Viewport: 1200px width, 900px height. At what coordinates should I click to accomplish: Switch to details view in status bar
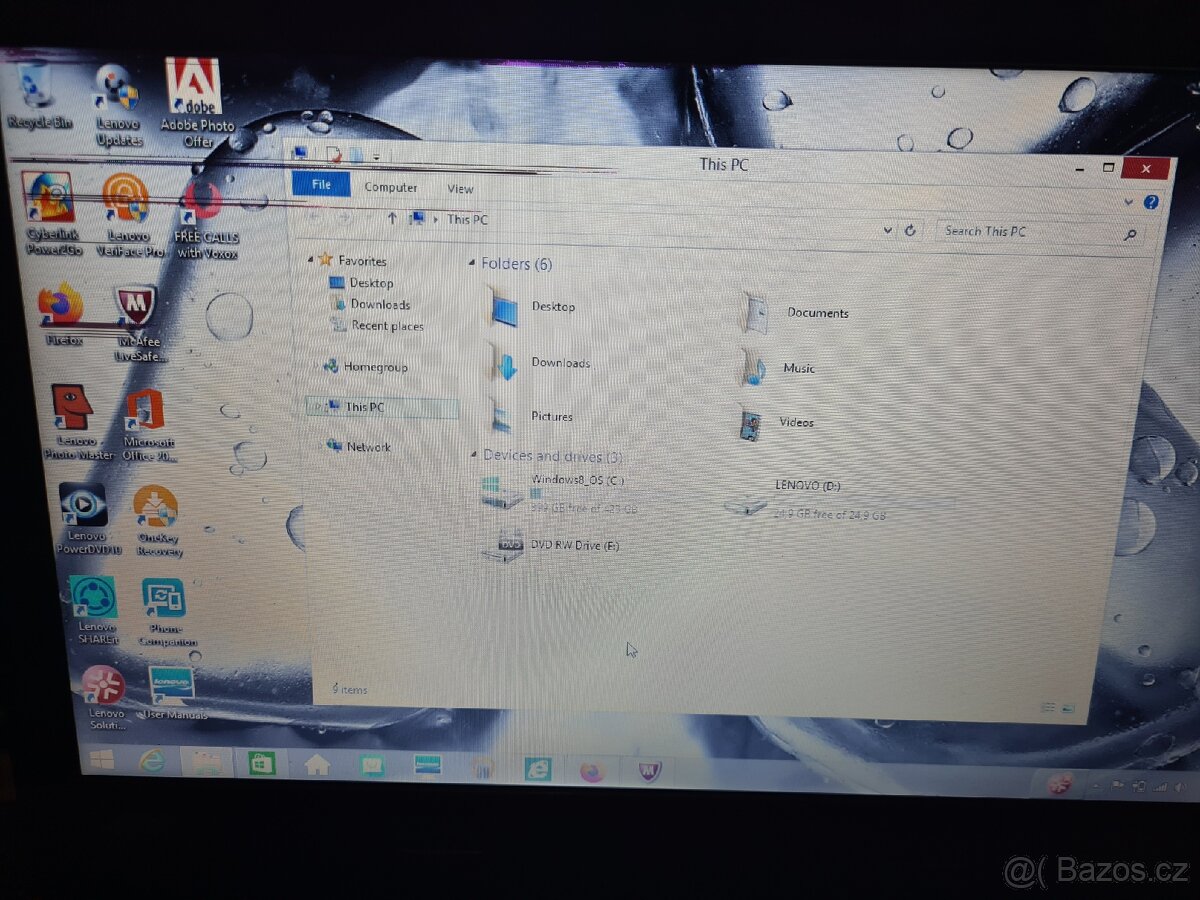(x=1046, y=706)
